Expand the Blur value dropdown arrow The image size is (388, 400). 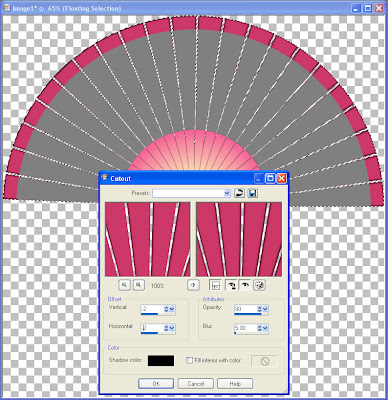(x=265, y=328)
